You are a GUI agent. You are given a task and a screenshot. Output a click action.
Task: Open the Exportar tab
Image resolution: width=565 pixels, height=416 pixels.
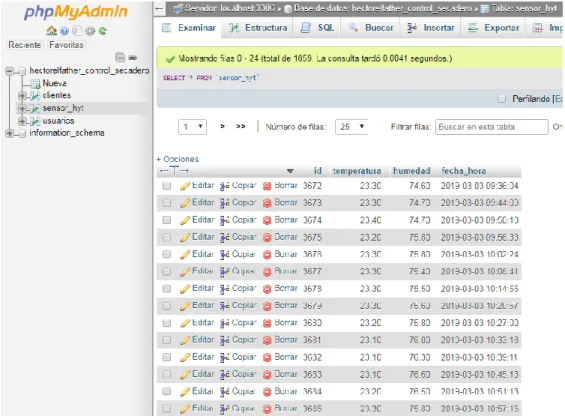click(x=493, y=28)
